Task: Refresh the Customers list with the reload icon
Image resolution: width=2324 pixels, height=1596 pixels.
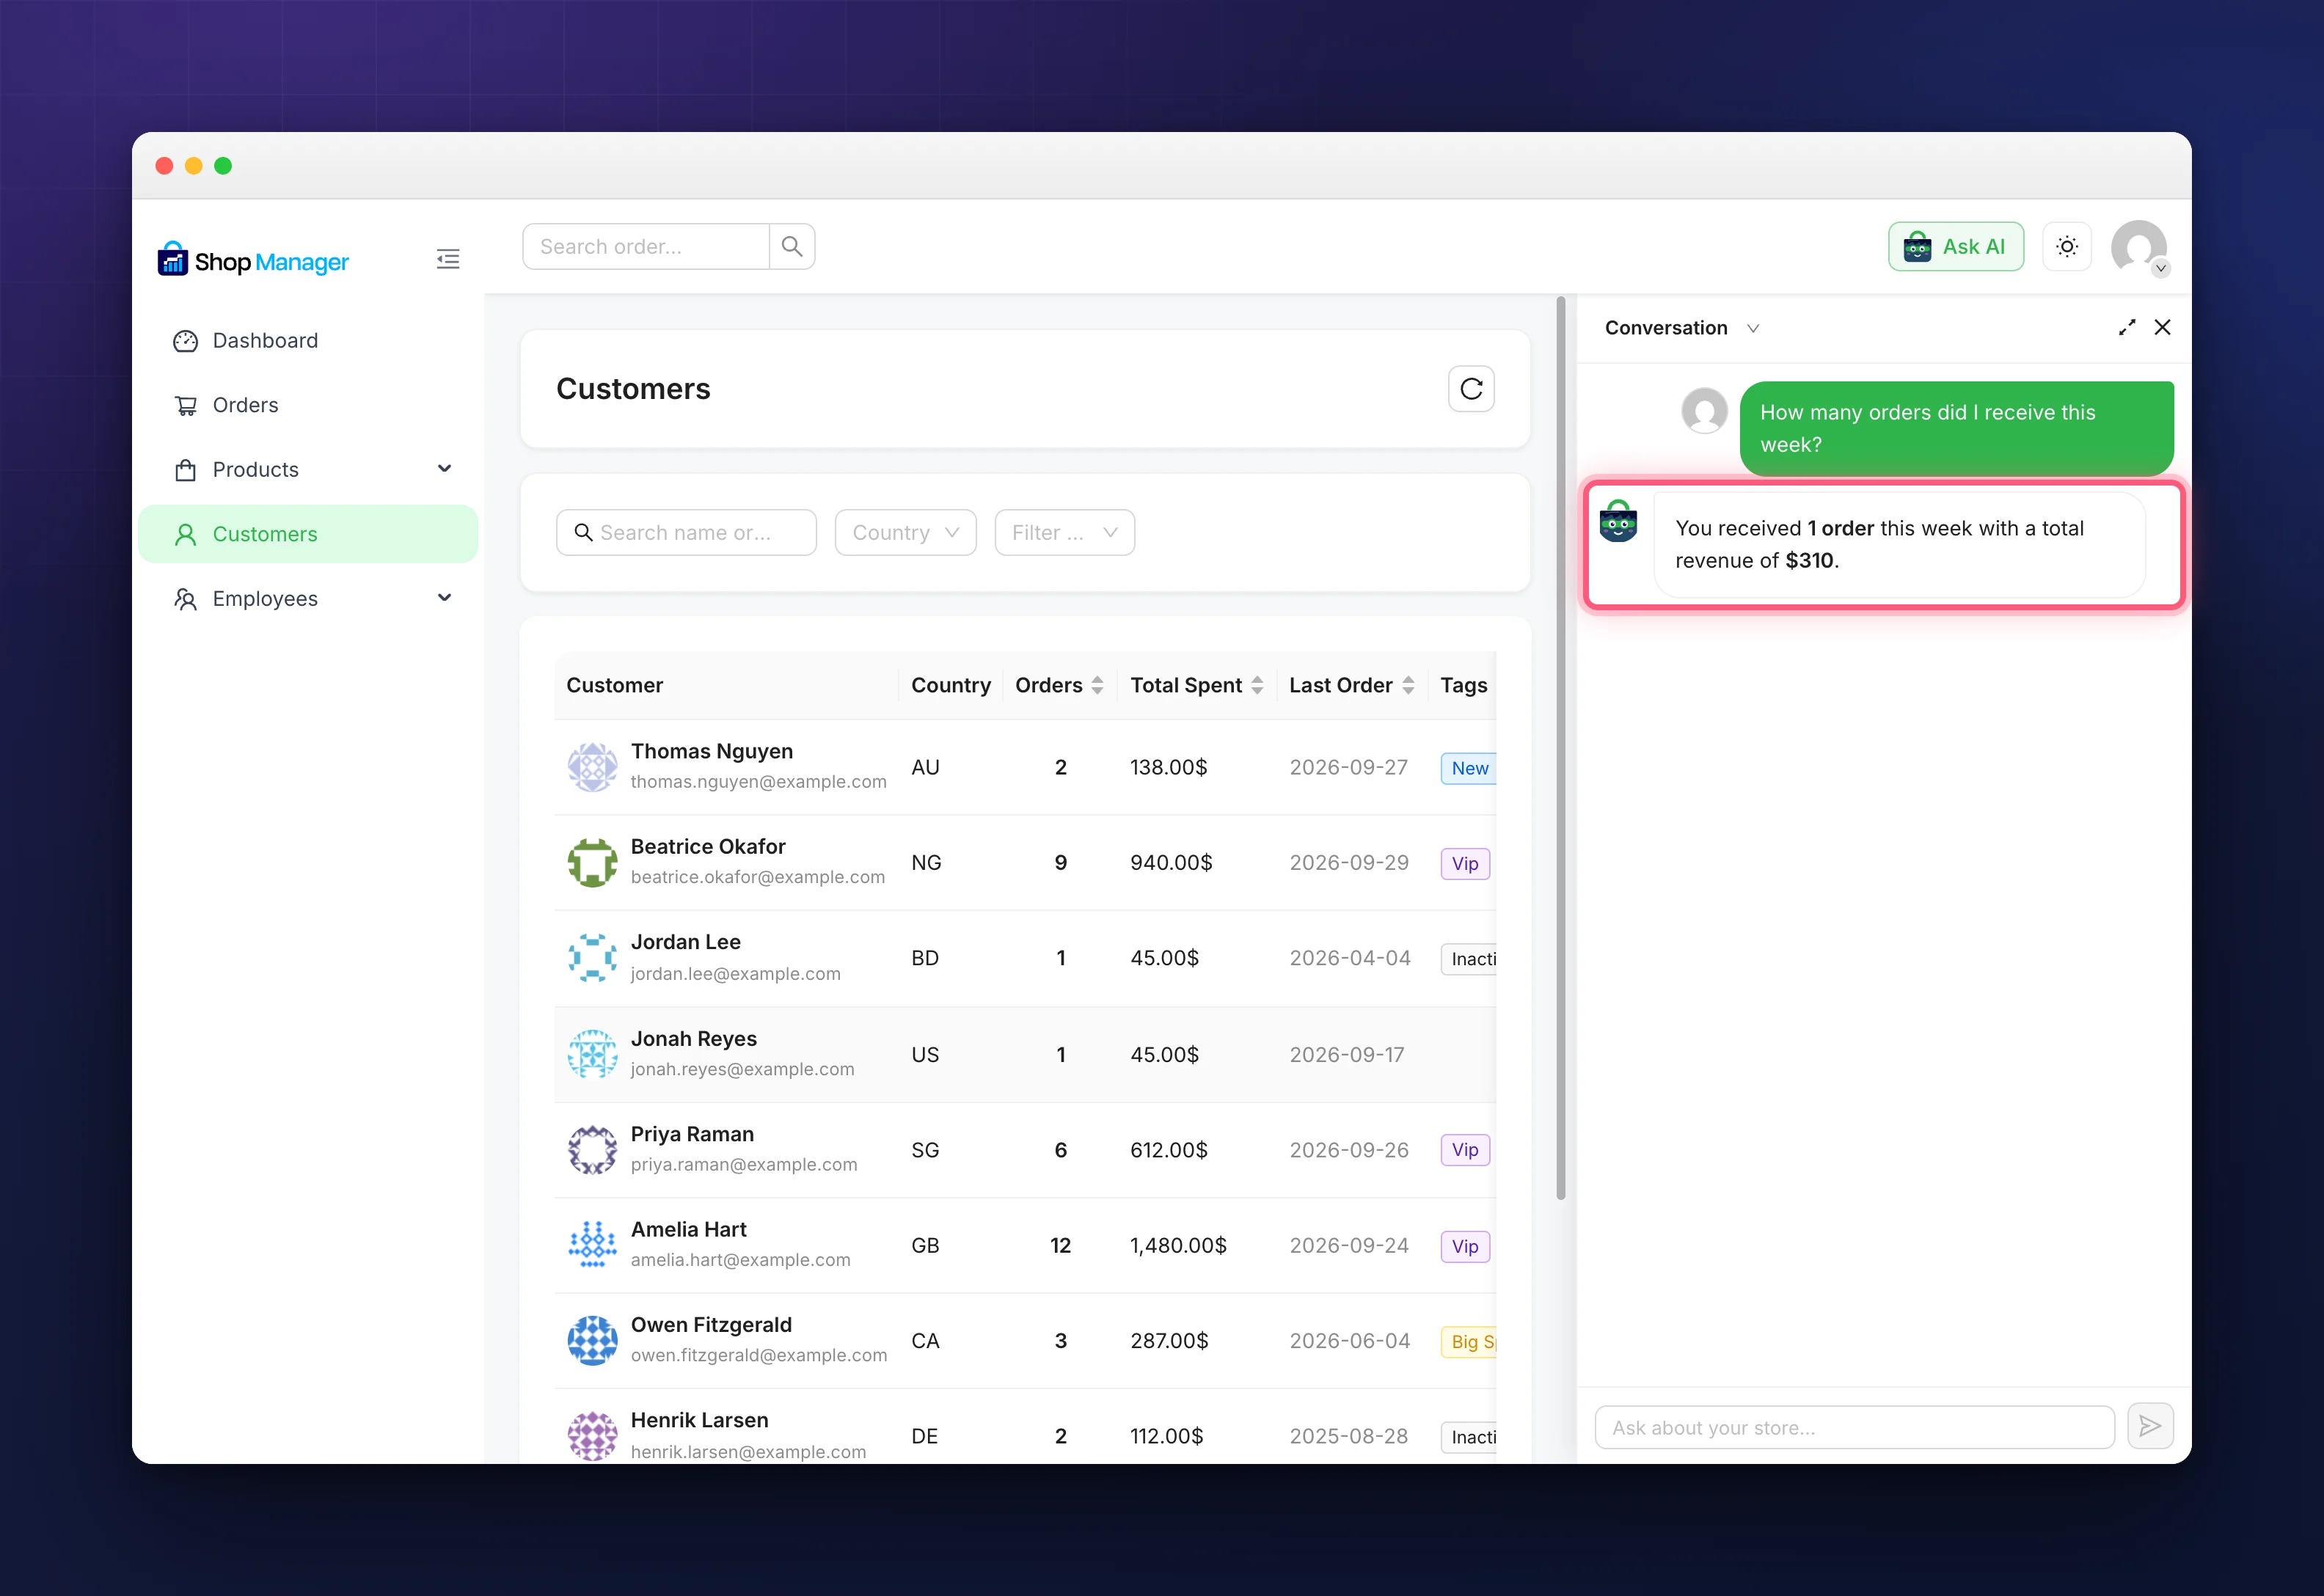Action: [x=1471, y=389]
